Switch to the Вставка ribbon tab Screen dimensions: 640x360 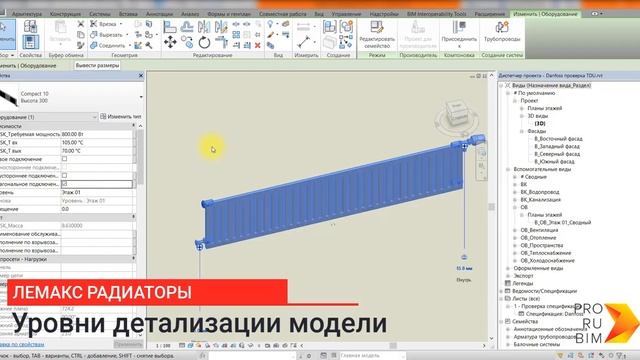pos(128,14)
